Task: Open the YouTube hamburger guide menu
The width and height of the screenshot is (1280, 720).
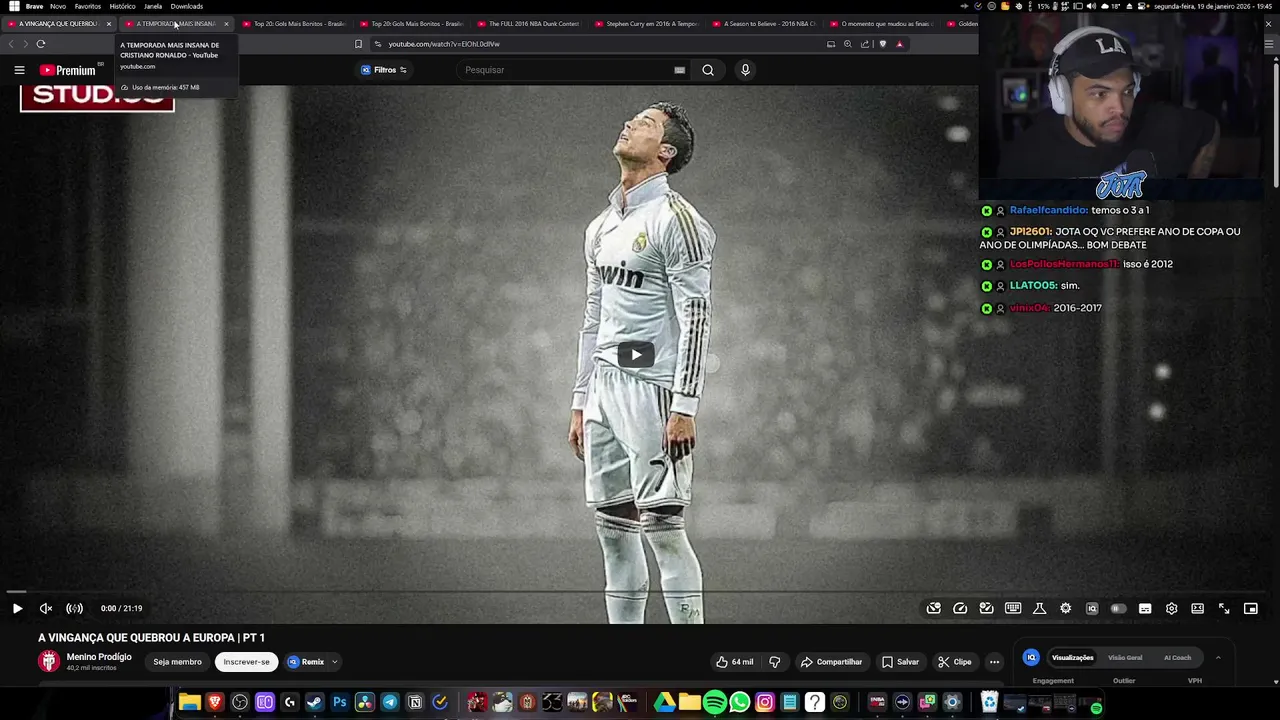Action: tap(19, 70)
